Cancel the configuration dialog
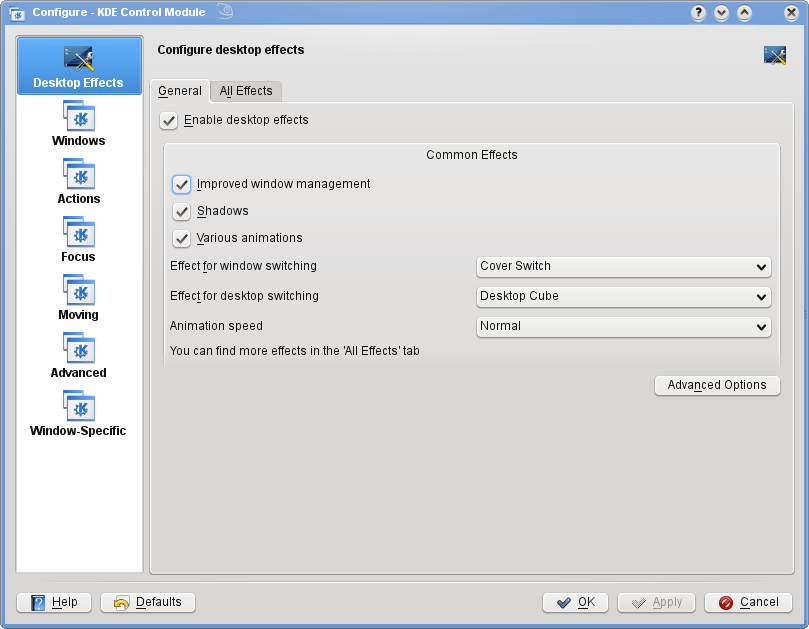 coord(748,602)
